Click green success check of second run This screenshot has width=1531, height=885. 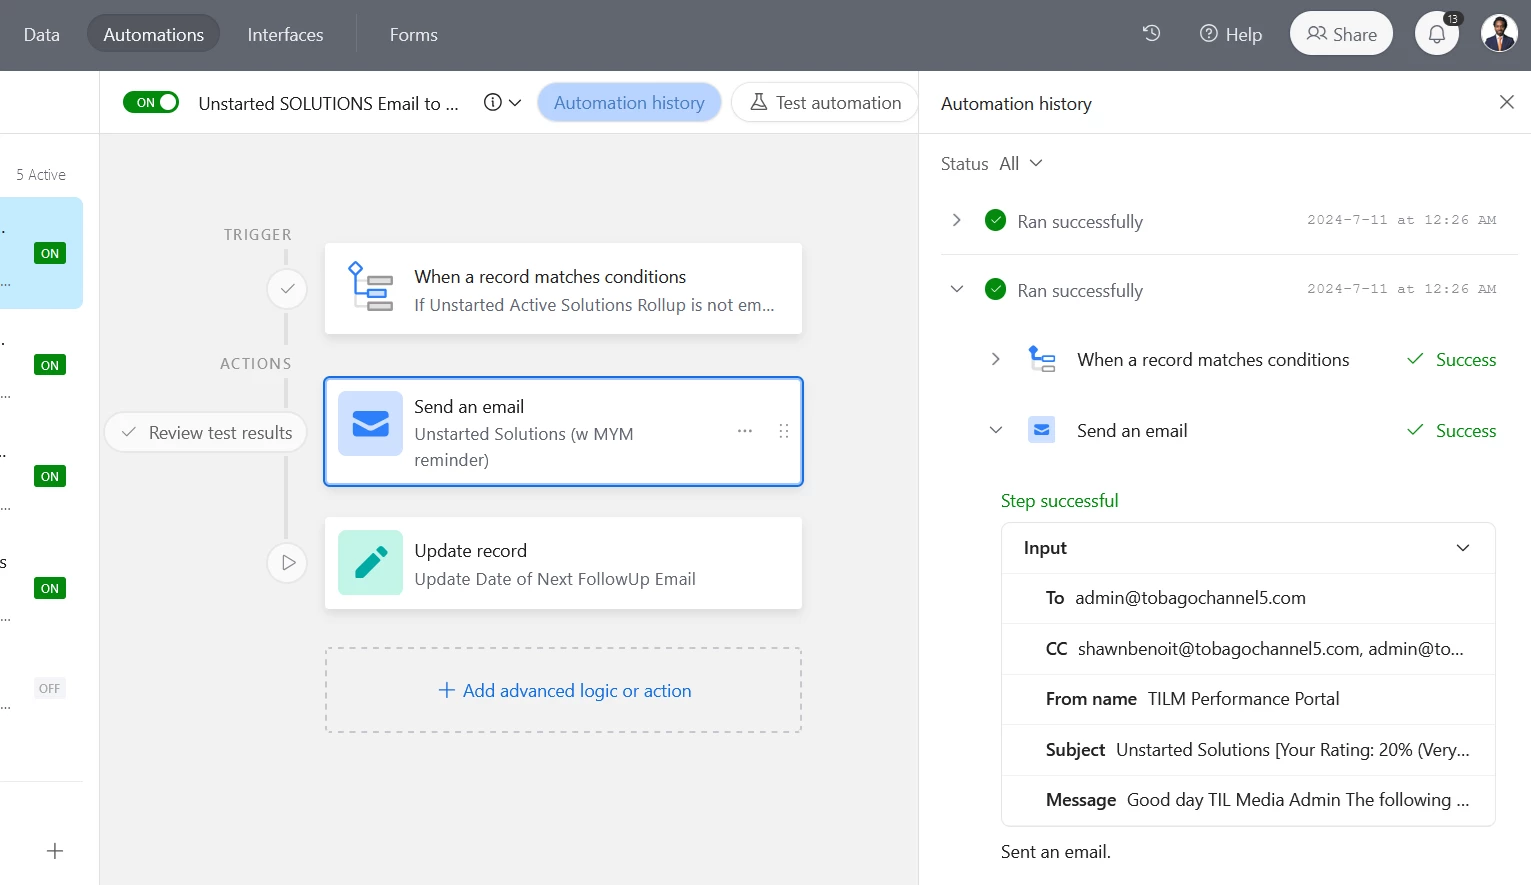point(995,289)
